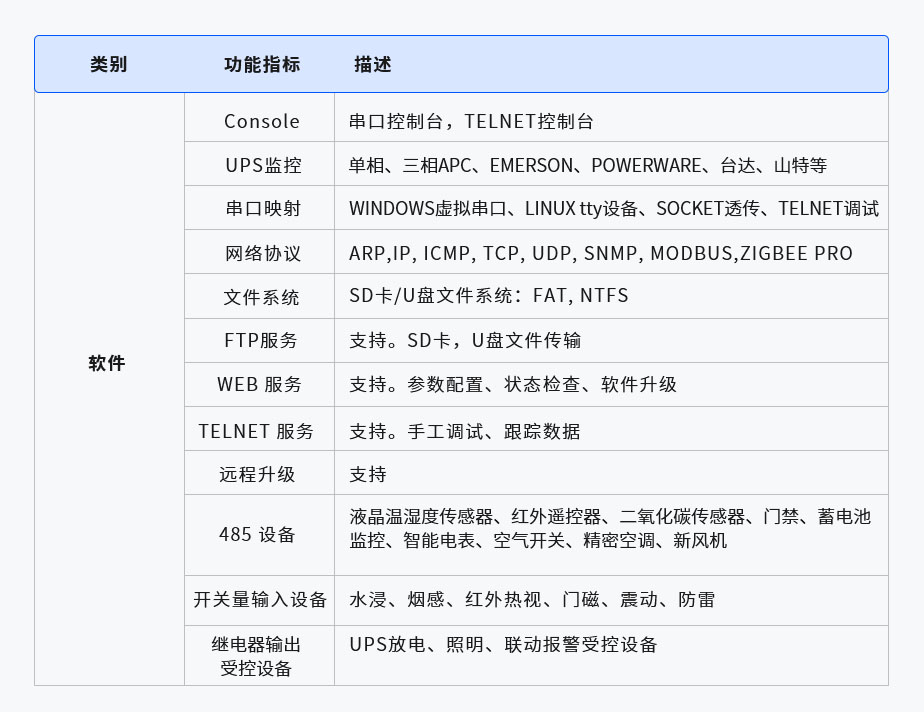Select the UPS监控 function cell
This screenshot has width=924, height=712.
coord(259,163)
